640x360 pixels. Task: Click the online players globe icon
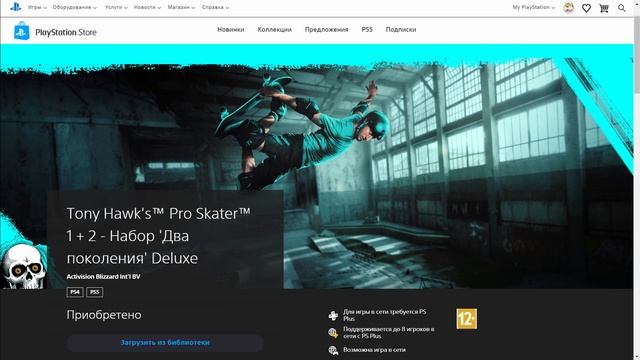pyautogui.click(x=333, y=333)
